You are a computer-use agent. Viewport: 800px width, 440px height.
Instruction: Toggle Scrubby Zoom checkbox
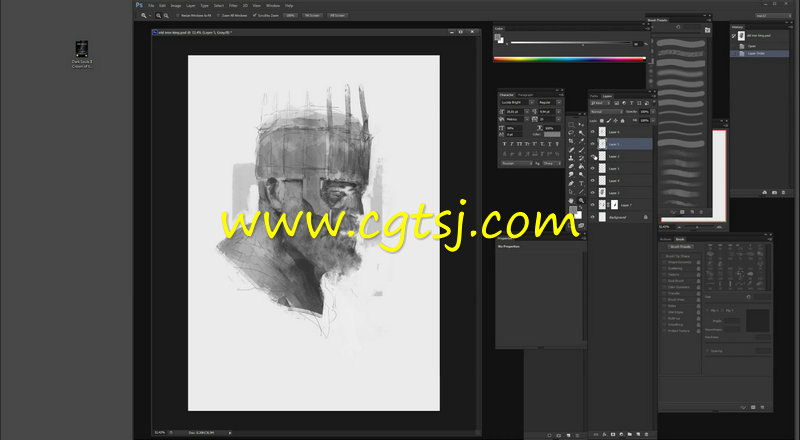(x=254, y=15)
